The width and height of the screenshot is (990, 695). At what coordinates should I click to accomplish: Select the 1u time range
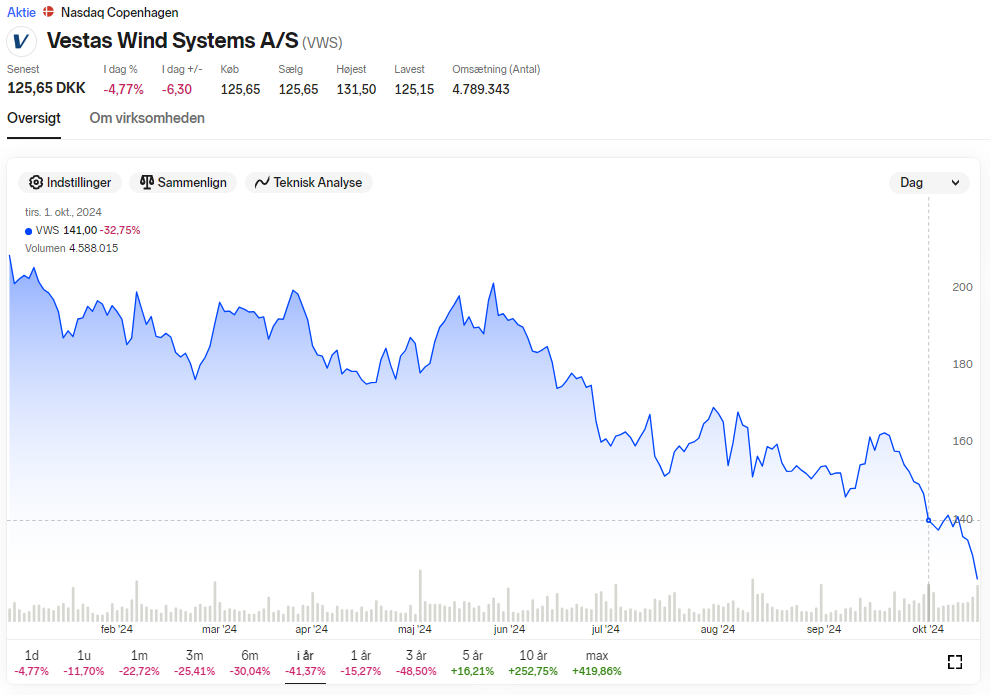(84, 663)
